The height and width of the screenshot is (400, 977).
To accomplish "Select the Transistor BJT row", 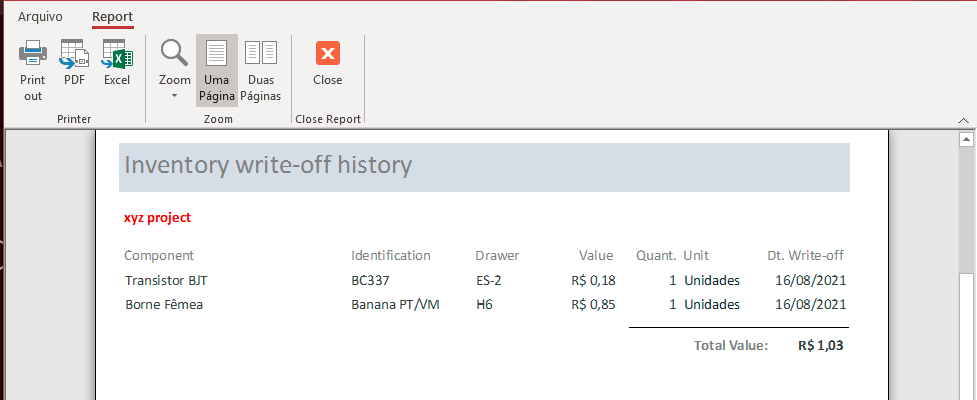I will pos(486,280).
